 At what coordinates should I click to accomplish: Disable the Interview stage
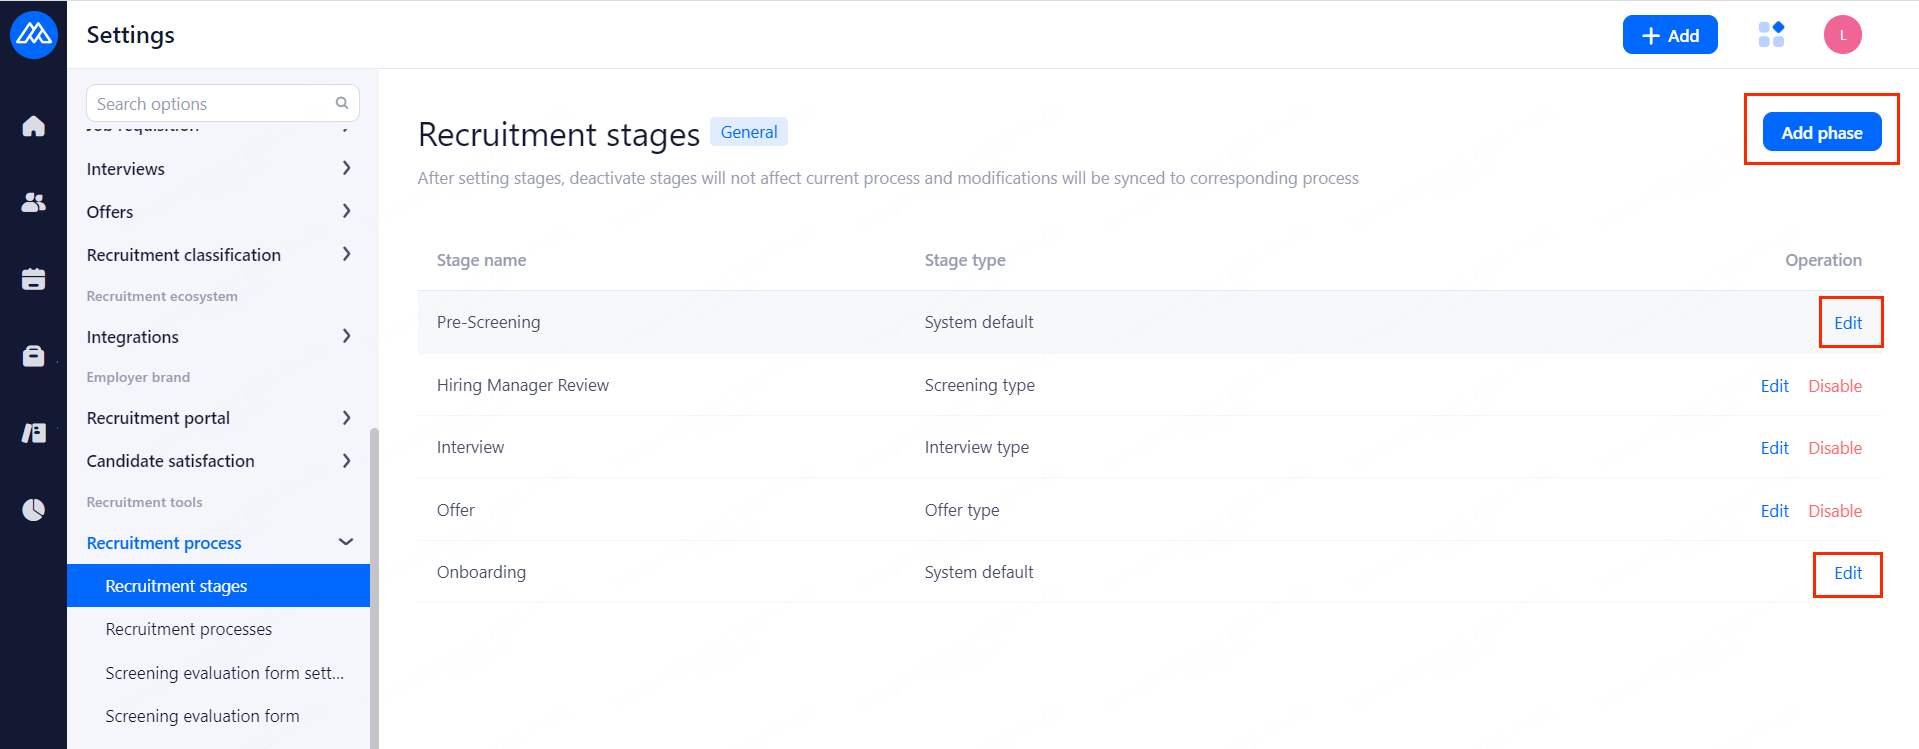point(1834,448)
